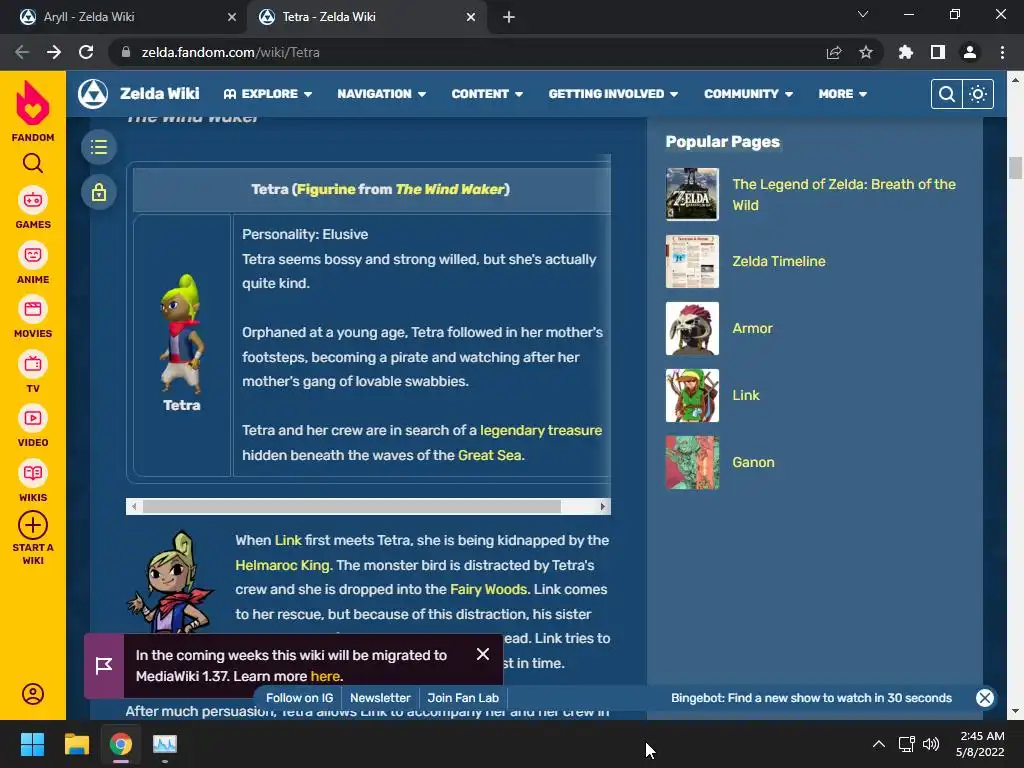Open the table of contents list icon

[99, 147]
